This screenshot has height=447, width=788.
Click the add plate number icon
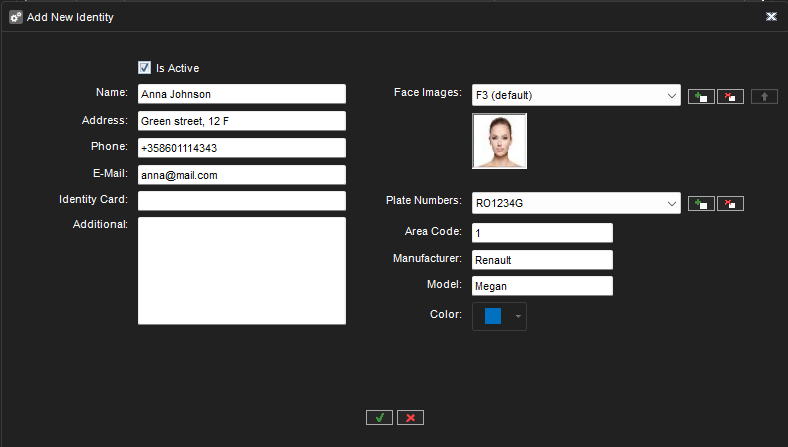coord(702,203)
